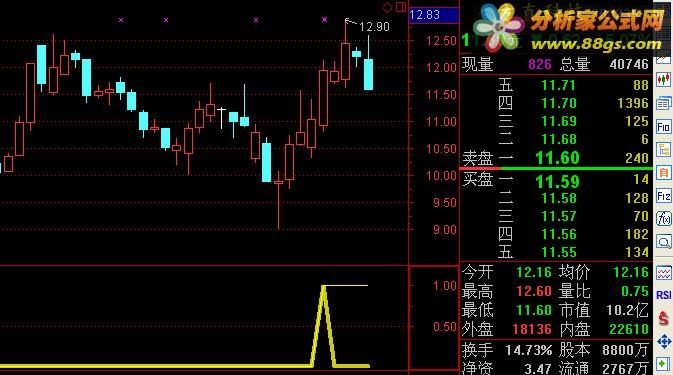Select the RSI indicator icon
The width and height of the screenshot is (673, 375).
pyautogui.click(x=664, y=295)
